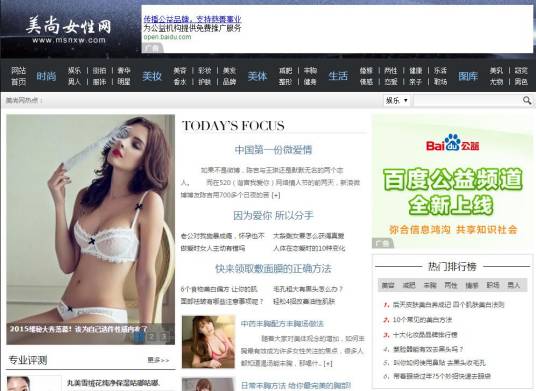536x391 pixels.
Task: Focus the search text field
Action: pyautogui.click(x=468, y=100)
